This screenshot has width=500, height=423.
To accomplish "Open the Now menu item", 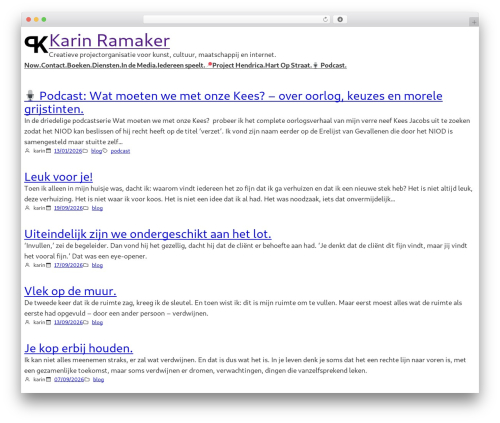I will coord(32,65).
